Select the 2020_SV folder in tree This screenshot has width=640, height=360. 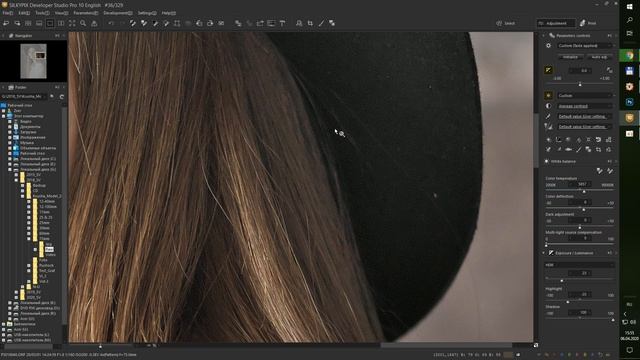pyautogui.click(x=33, y=298)
